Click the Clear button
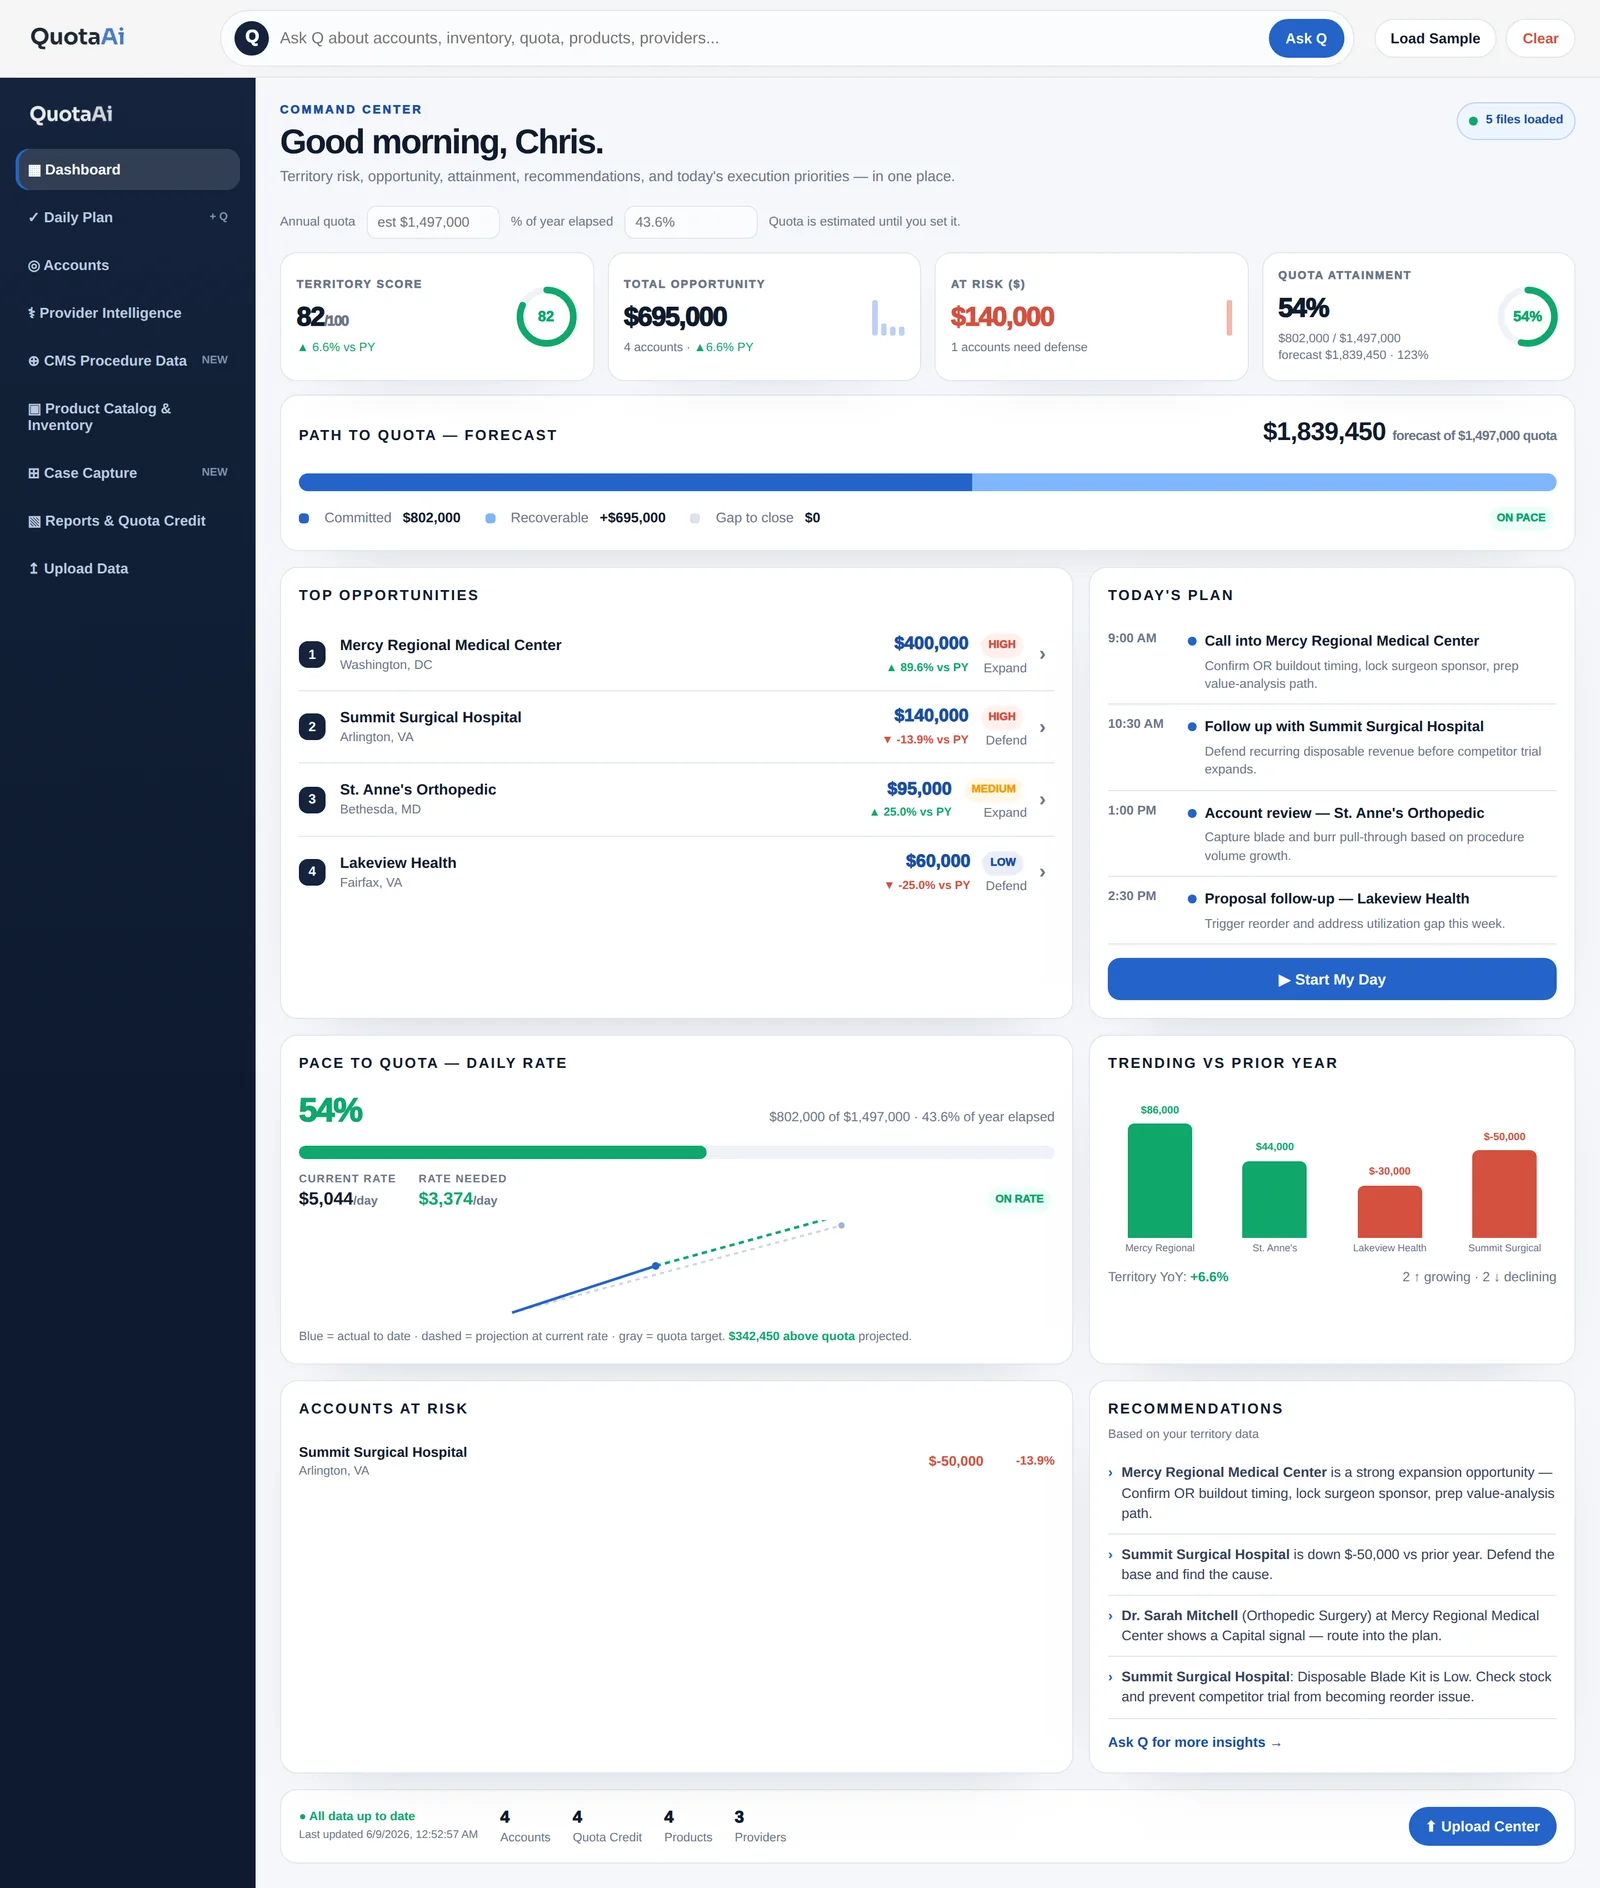This screenshot has height=1888, width=1600. (1540, 38)
